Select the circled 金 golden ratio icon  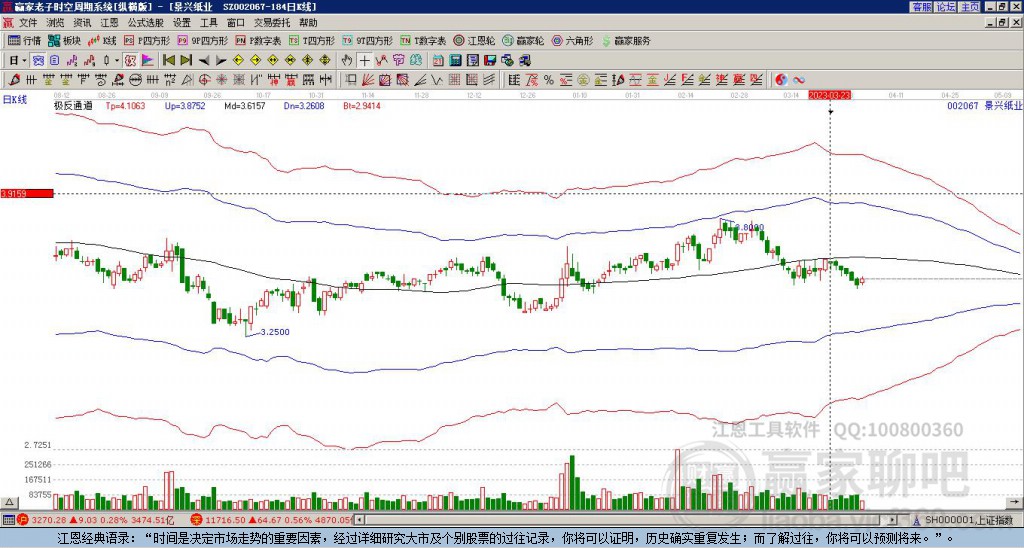coord(583,80)
